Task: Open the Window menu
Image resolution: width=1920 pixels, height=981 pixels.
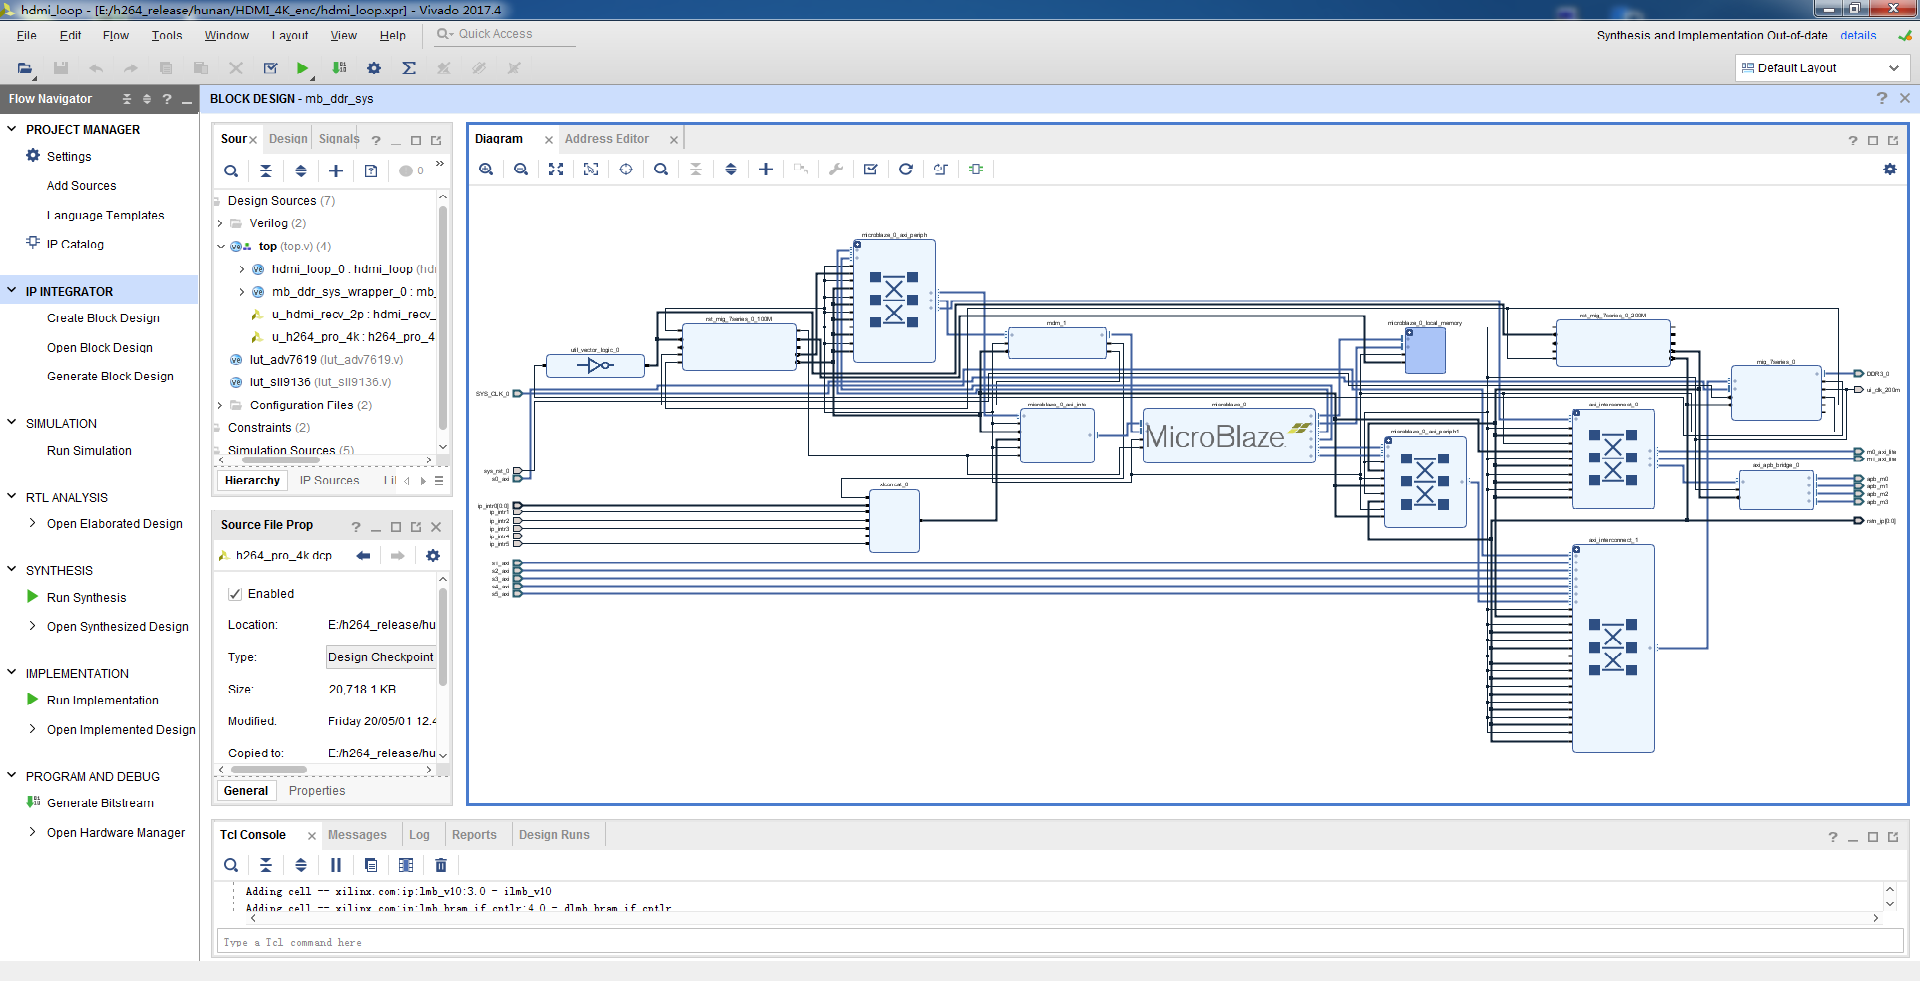Action: tap(227, 35)
